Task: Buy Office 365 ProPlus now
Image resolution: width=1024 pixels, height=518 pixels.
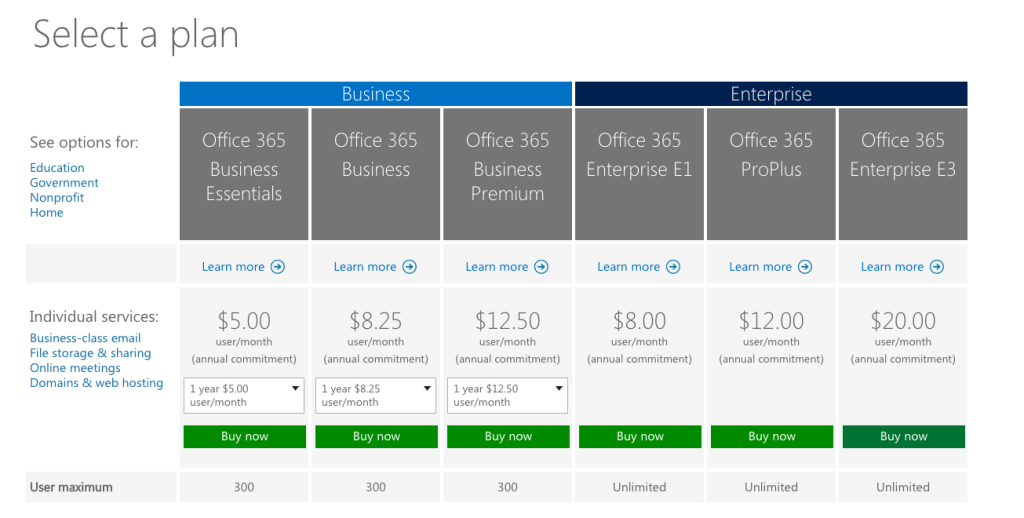Action: (x=772, y=436)
